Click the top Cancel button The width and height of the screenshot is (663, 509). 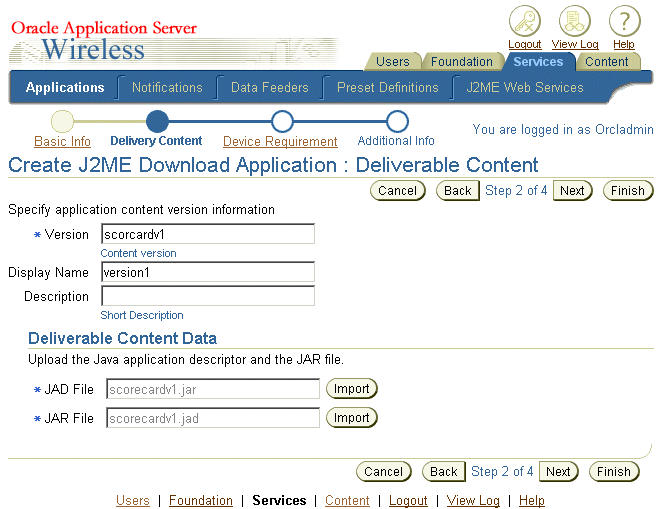point(397,191)
